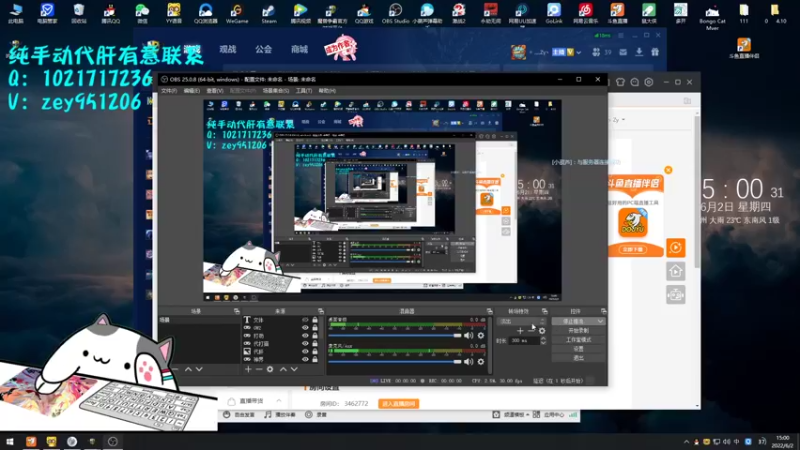Adjust 麦克风/Aux volume slider
This screenshot has height=450, width=800.
[395, 362]
